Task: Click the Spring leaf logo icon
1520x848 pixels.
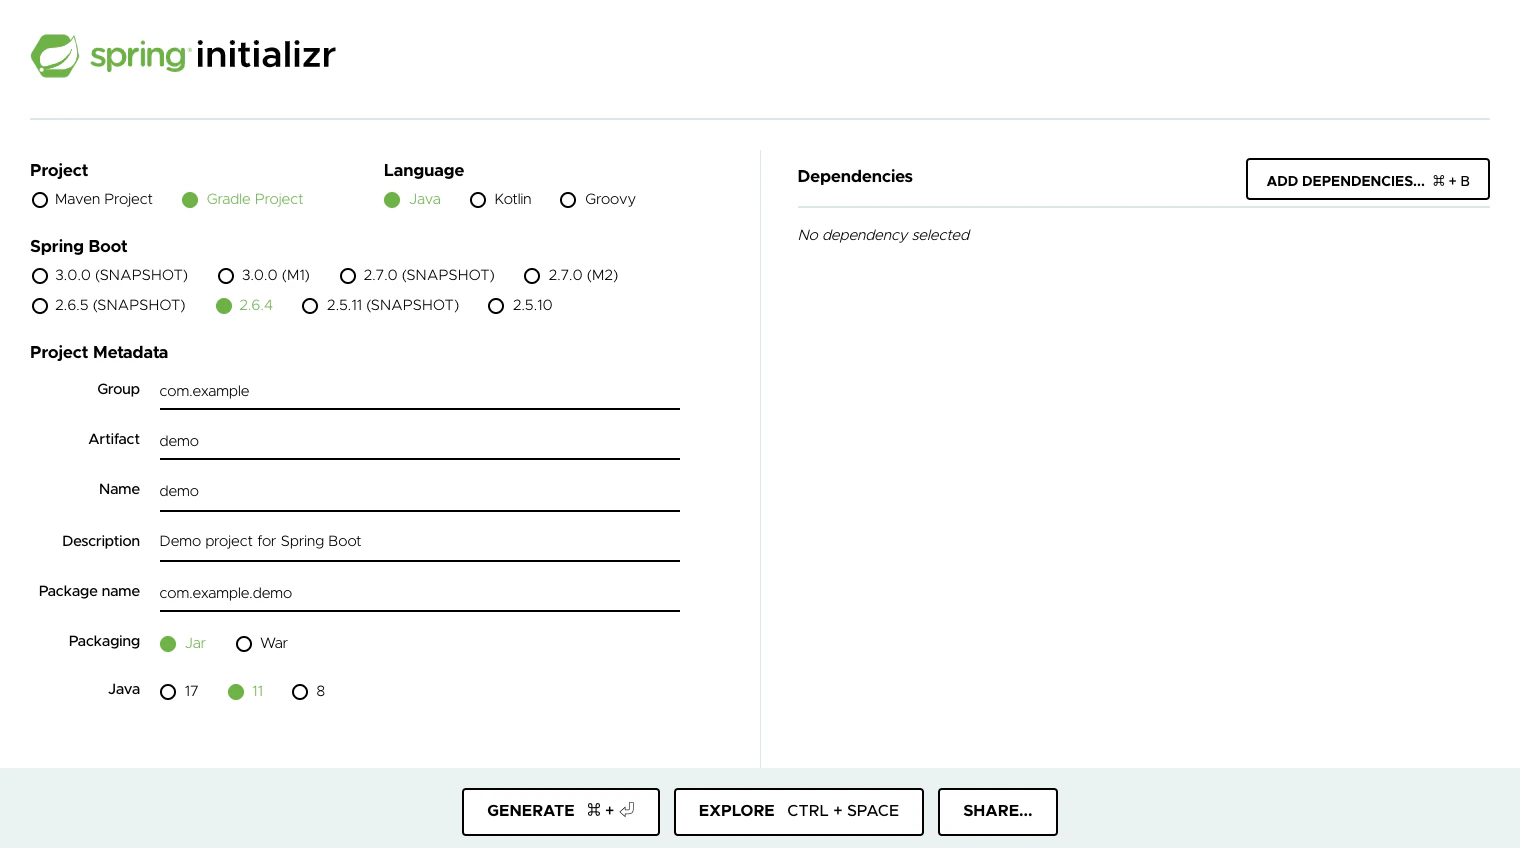Action: point(55,56)
